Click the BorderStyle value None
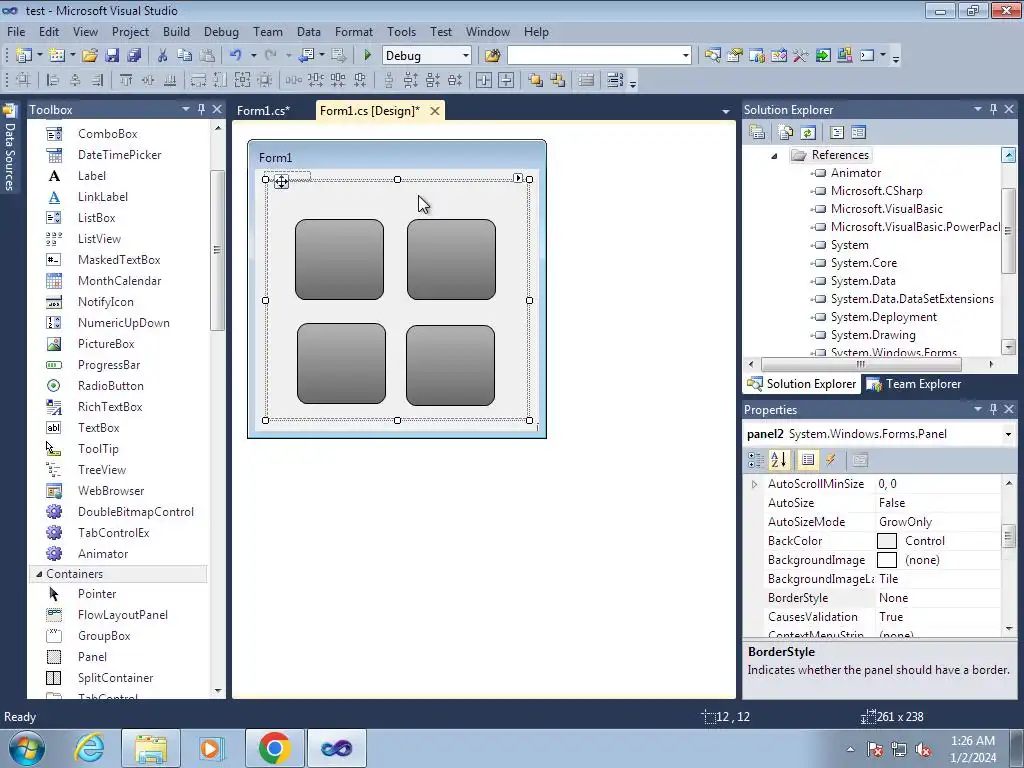This screenshot has height=768, width=1024. (893, 598)
